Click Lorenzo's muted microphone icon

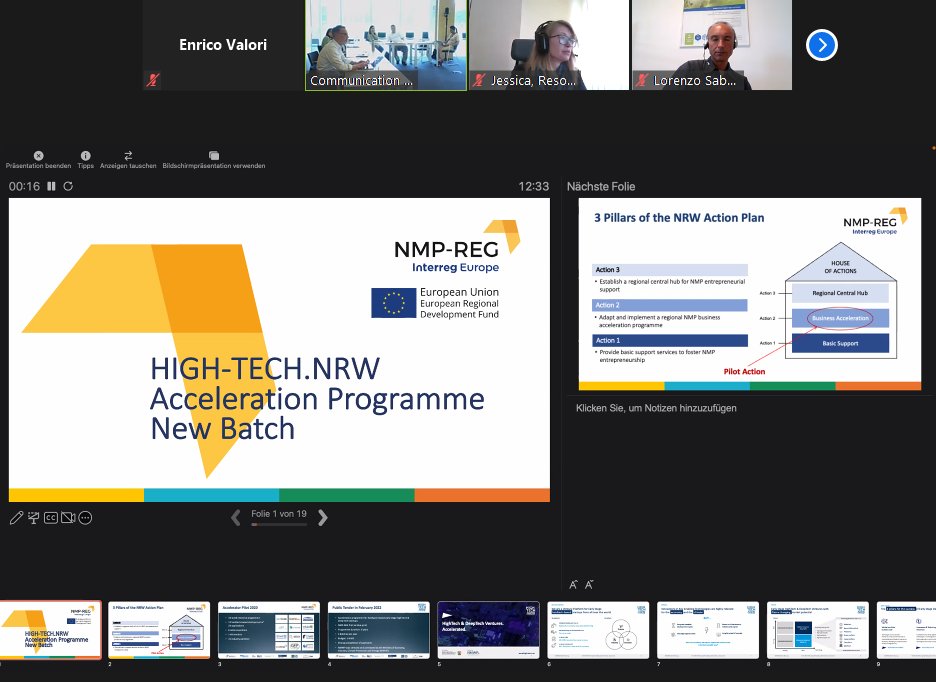click(x=642, y=80)
